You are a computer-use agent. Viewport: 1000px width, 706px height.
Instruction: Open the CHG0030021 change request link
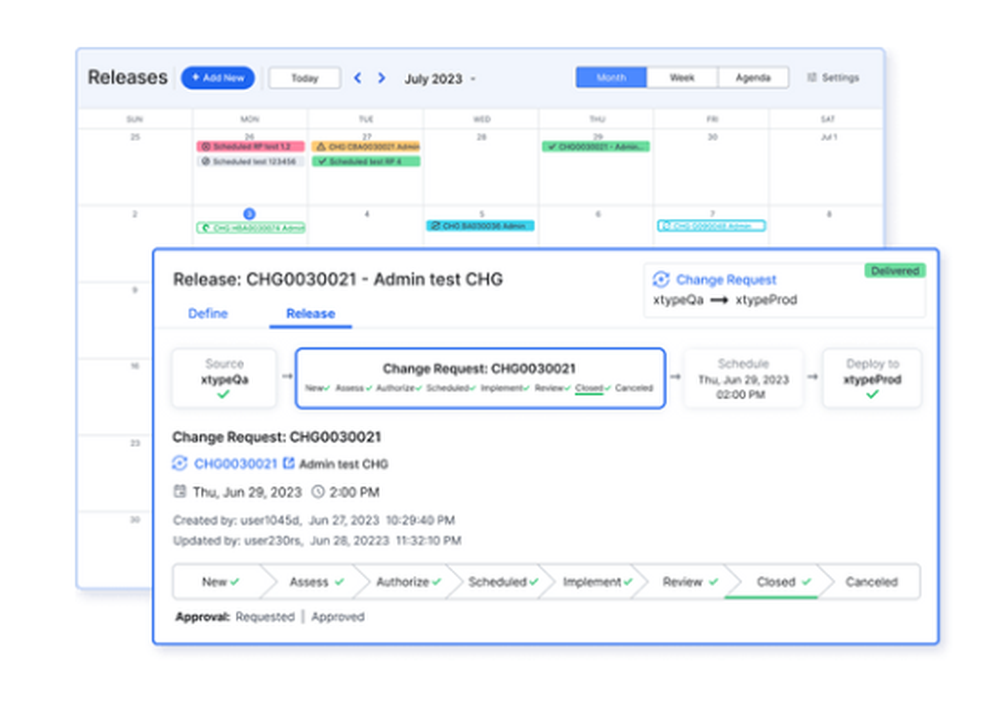pos(235,464)
